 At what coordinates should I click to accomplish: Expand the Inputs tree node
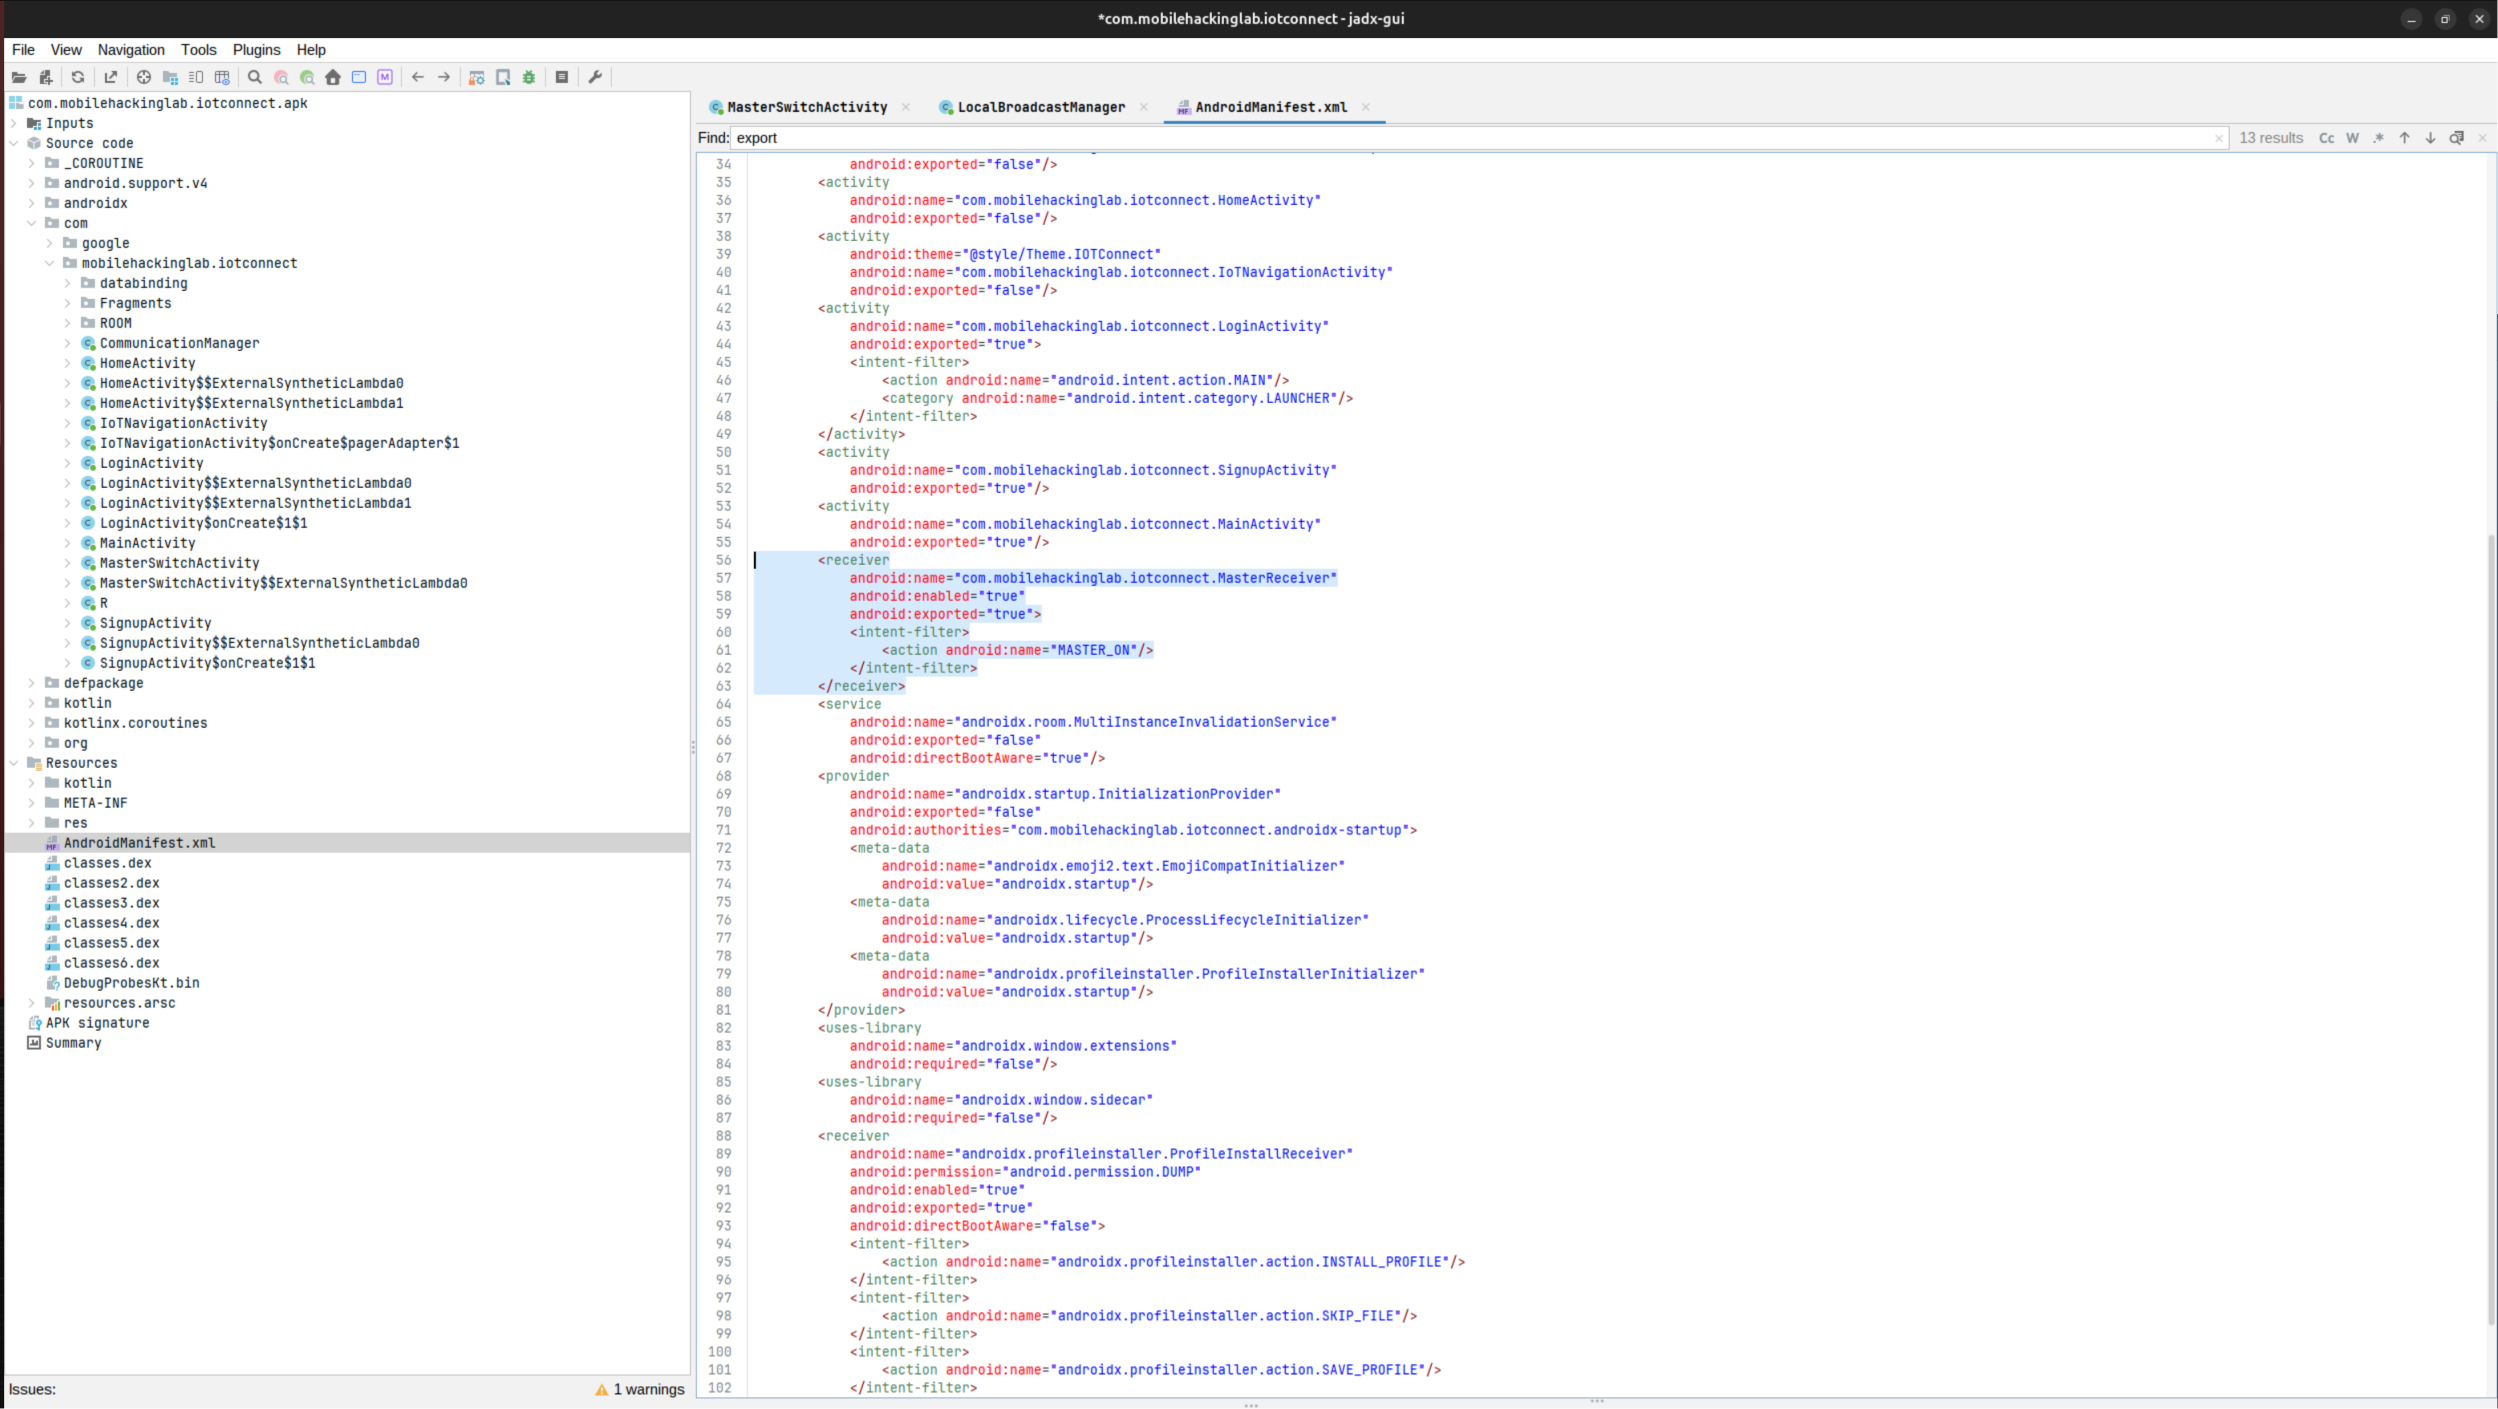coord(14,123)
